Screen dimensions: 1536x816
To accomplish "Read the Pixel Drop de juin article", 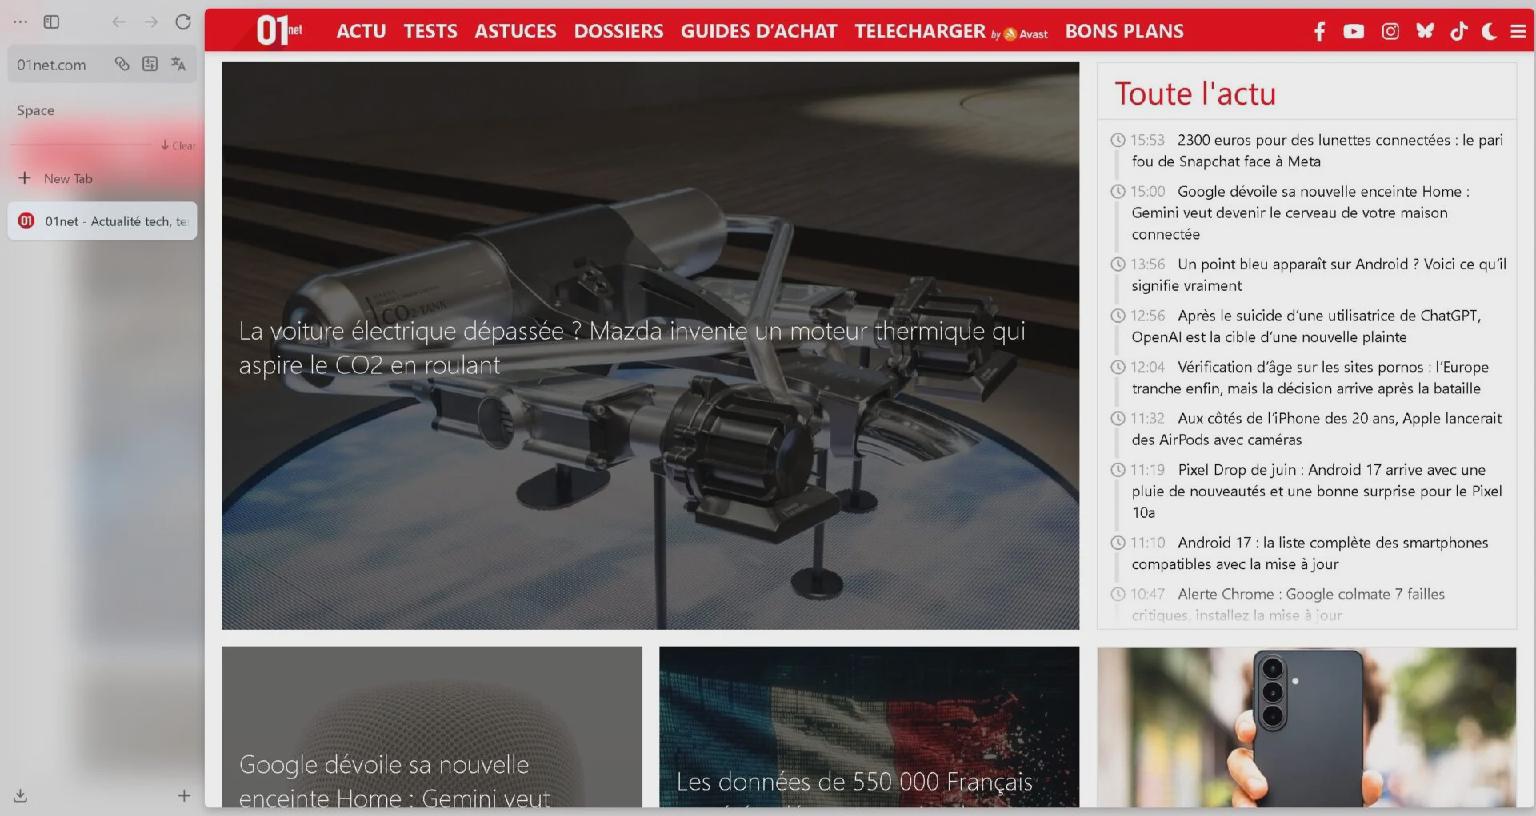I will (1317, 490).
